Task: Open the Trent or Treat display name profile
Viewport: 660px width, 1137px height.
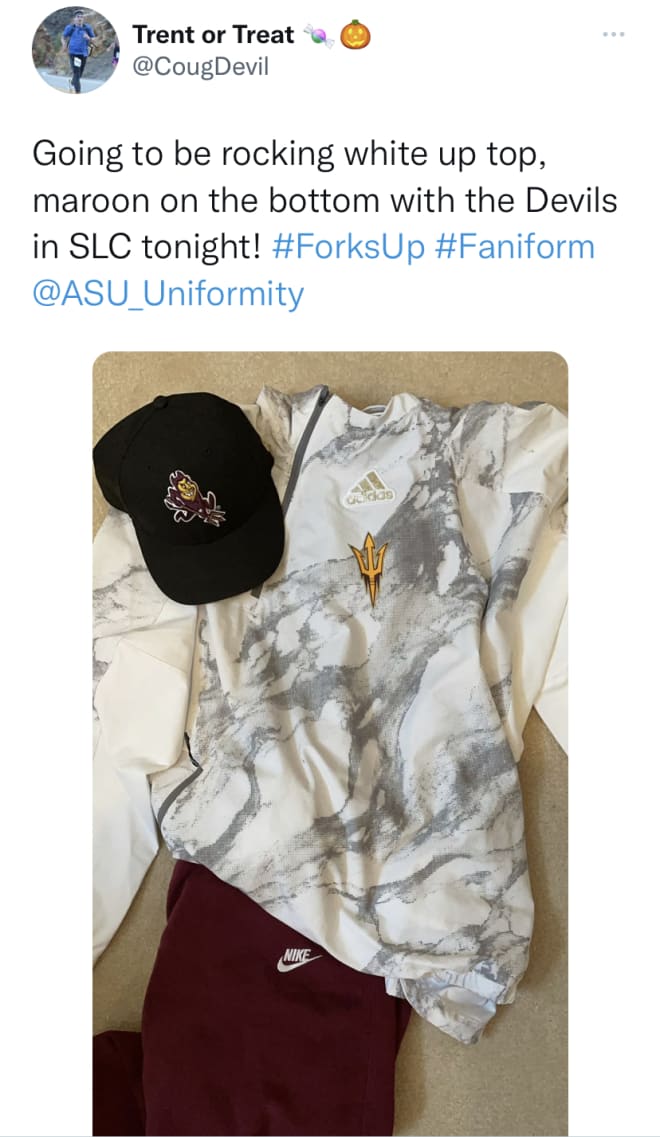Action: (x=213, y=34)
